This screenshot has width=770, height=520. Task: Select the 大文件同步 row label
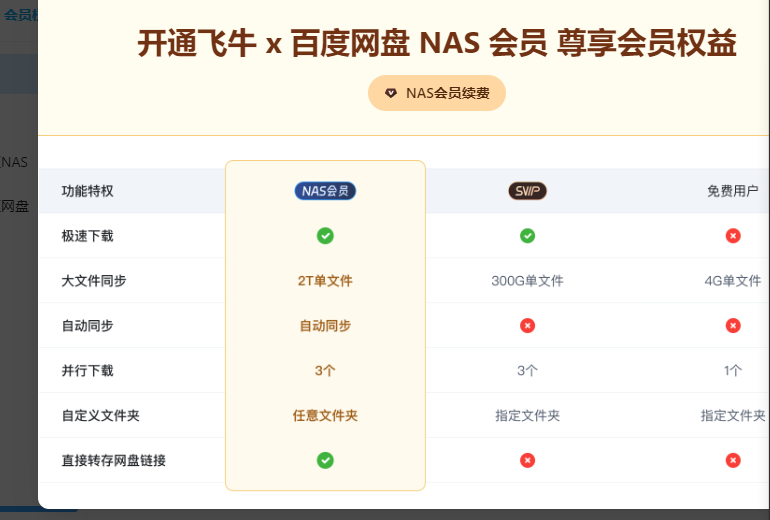tap(94, 281)
